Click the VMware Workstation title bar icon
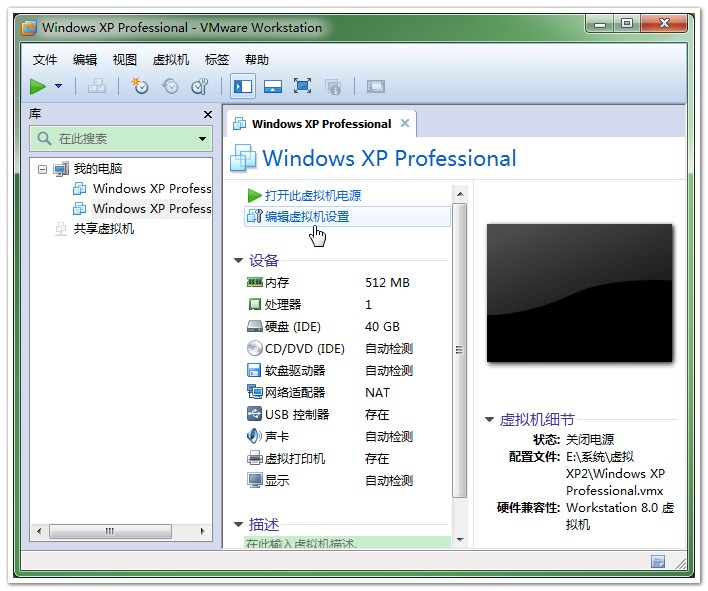The image size is (708, 591). point(29,28)
